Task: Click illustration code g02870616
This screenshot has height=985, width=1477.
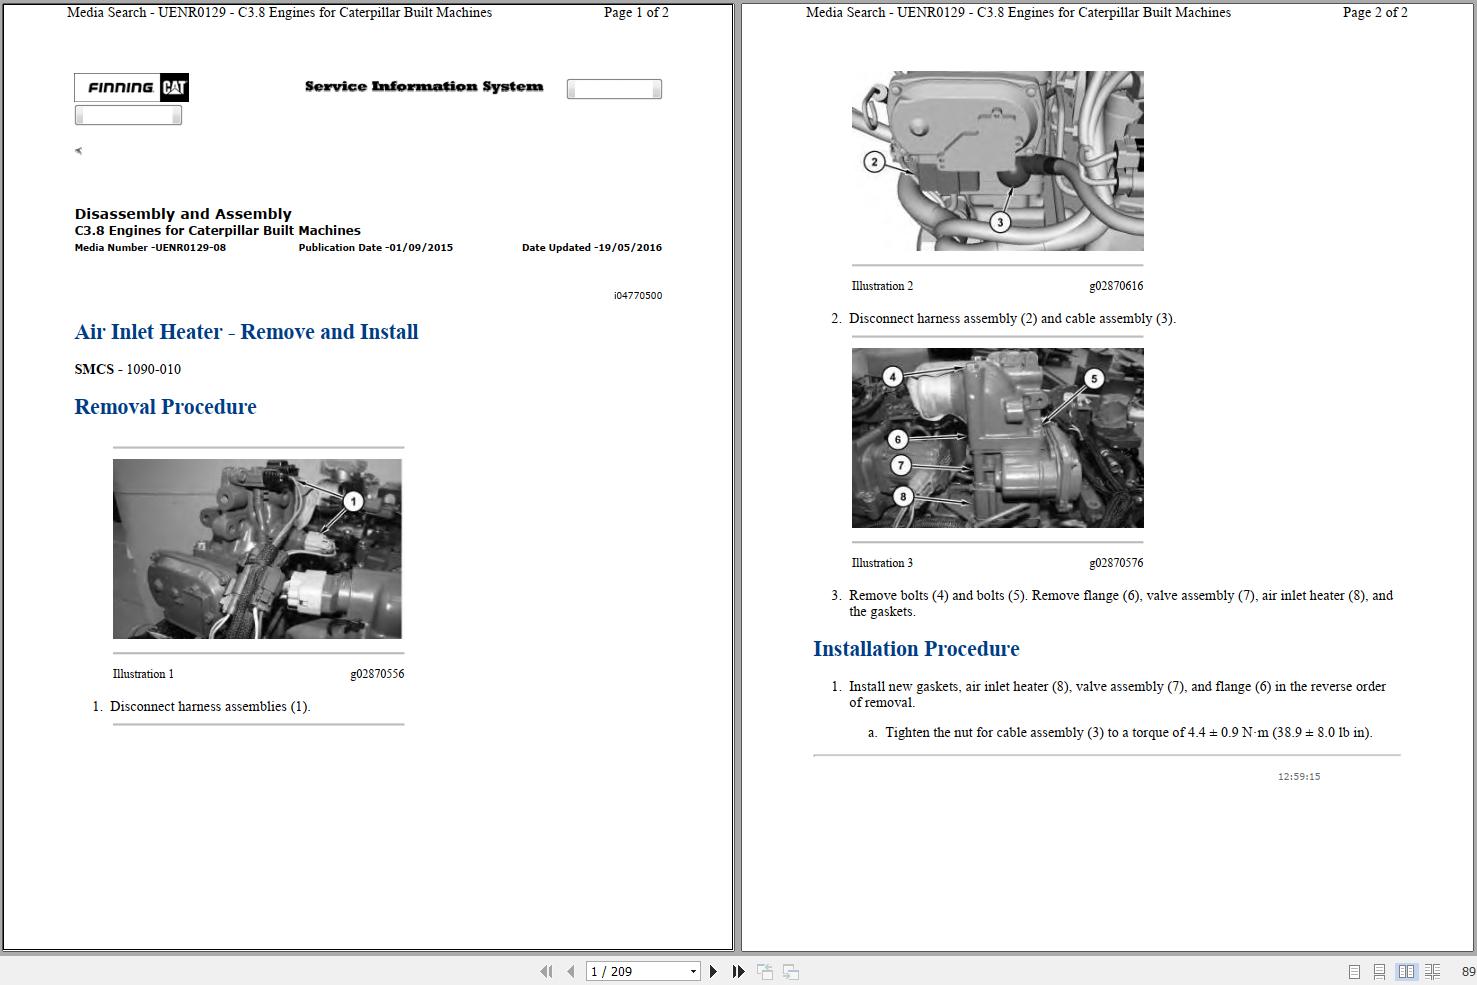Action: click(x=1116, y=286)
